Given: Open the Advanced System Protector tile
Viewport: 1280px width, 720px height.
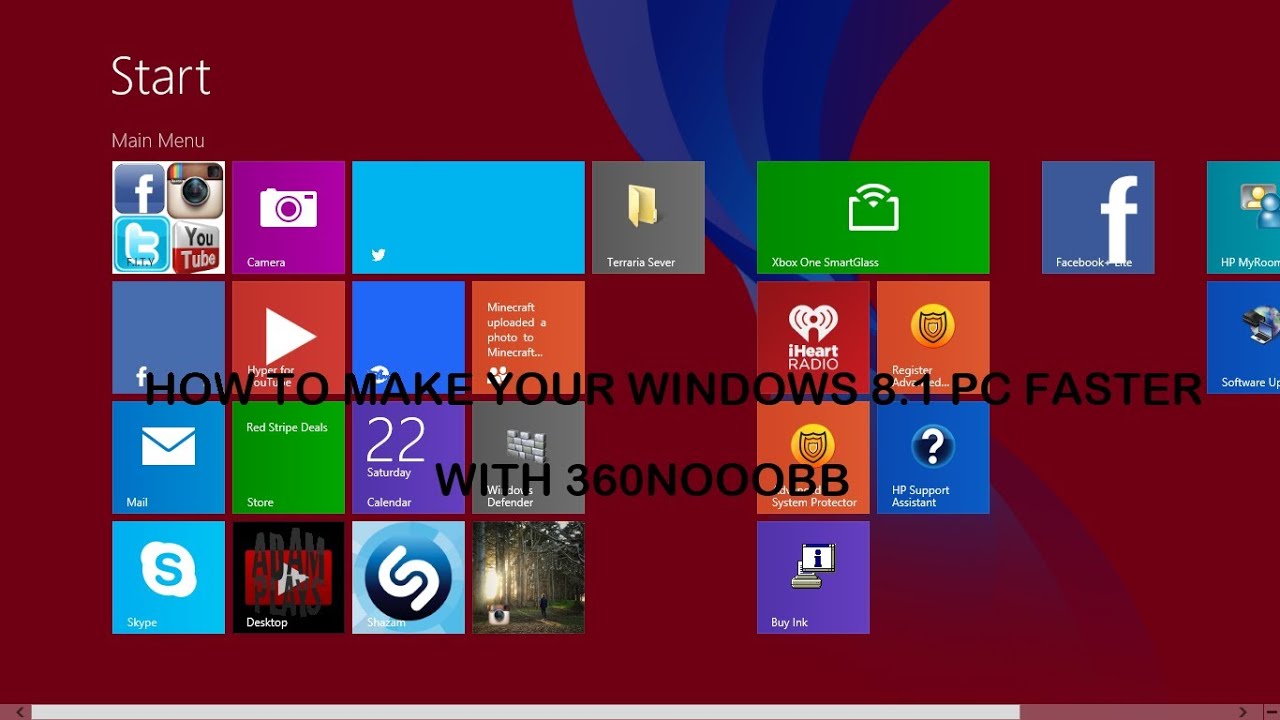Looking at the screenshot, I should point(813,457).
